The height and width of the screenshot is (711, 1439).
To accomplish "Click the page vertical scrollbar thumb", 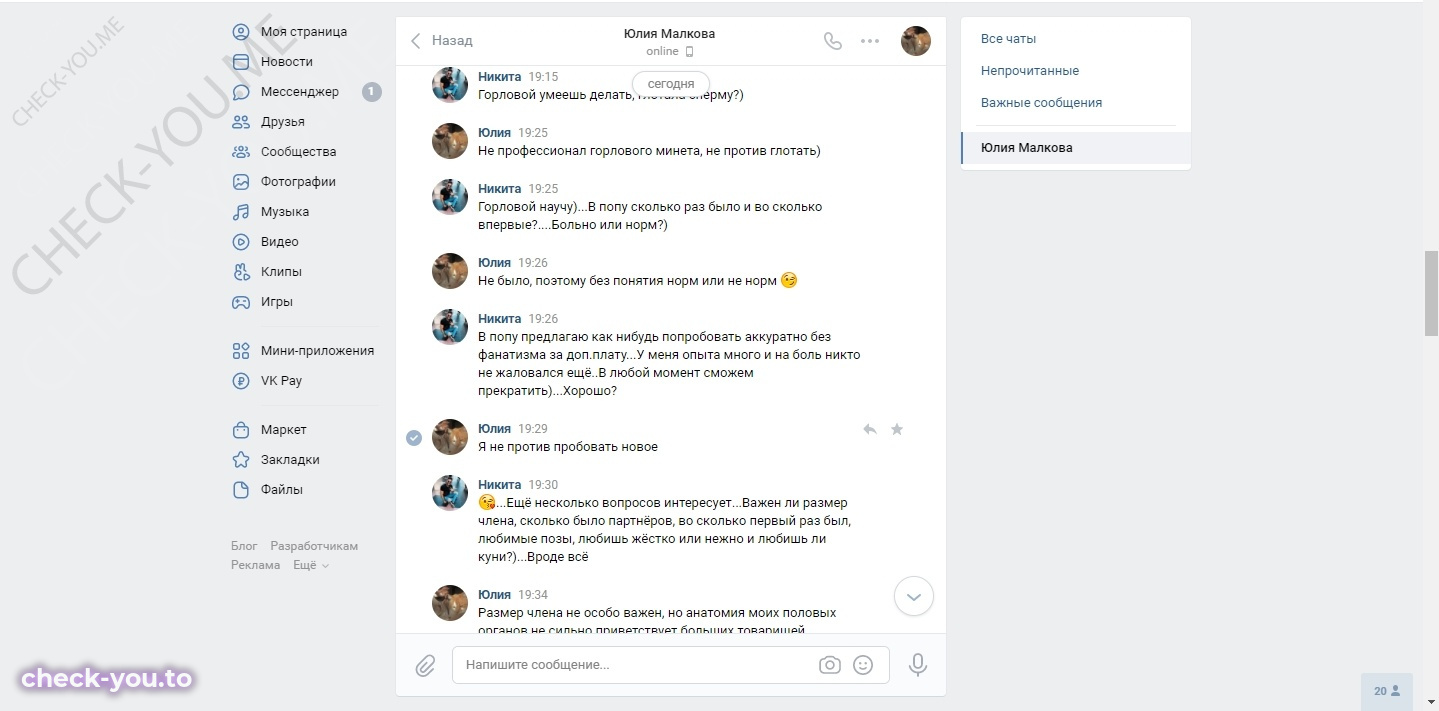I will [x=1431, y=294].
